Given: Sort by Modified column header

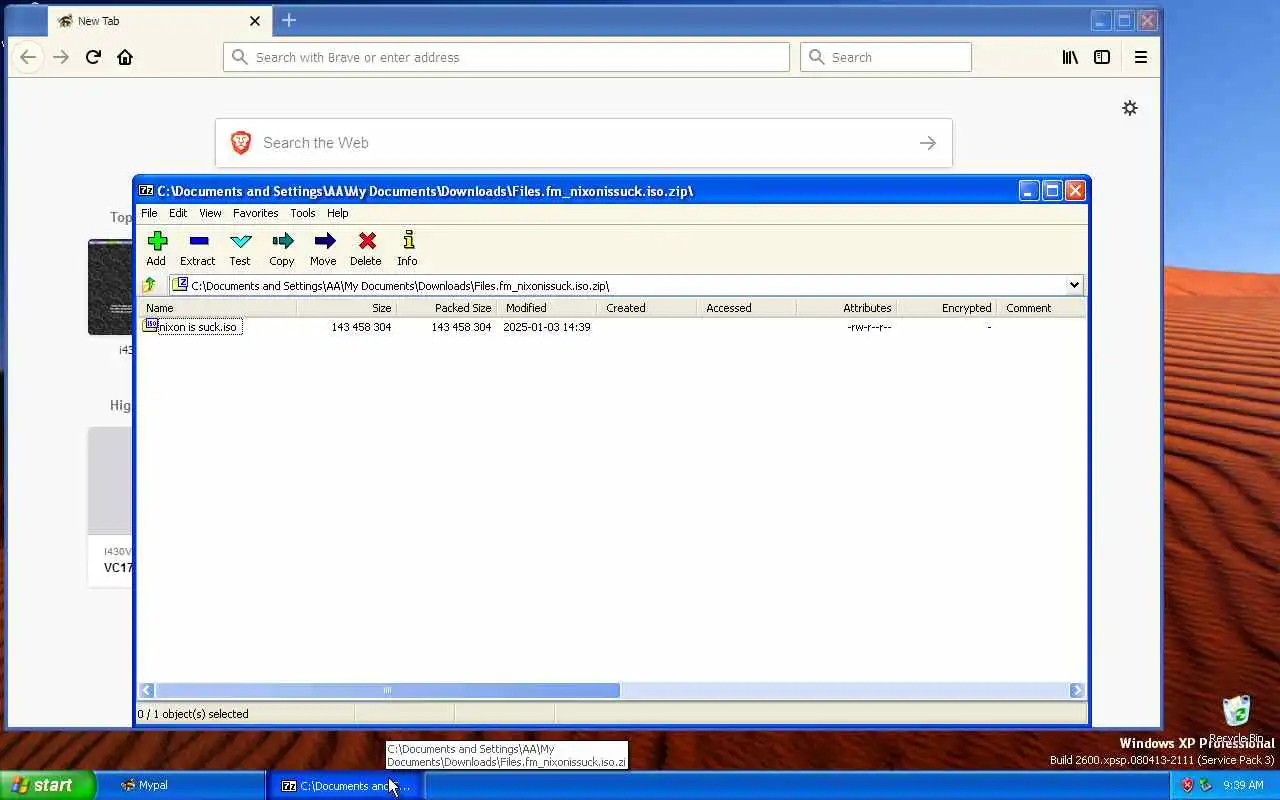Looking at the screenshot, I should pyautogui.click(x=546, y=308).
